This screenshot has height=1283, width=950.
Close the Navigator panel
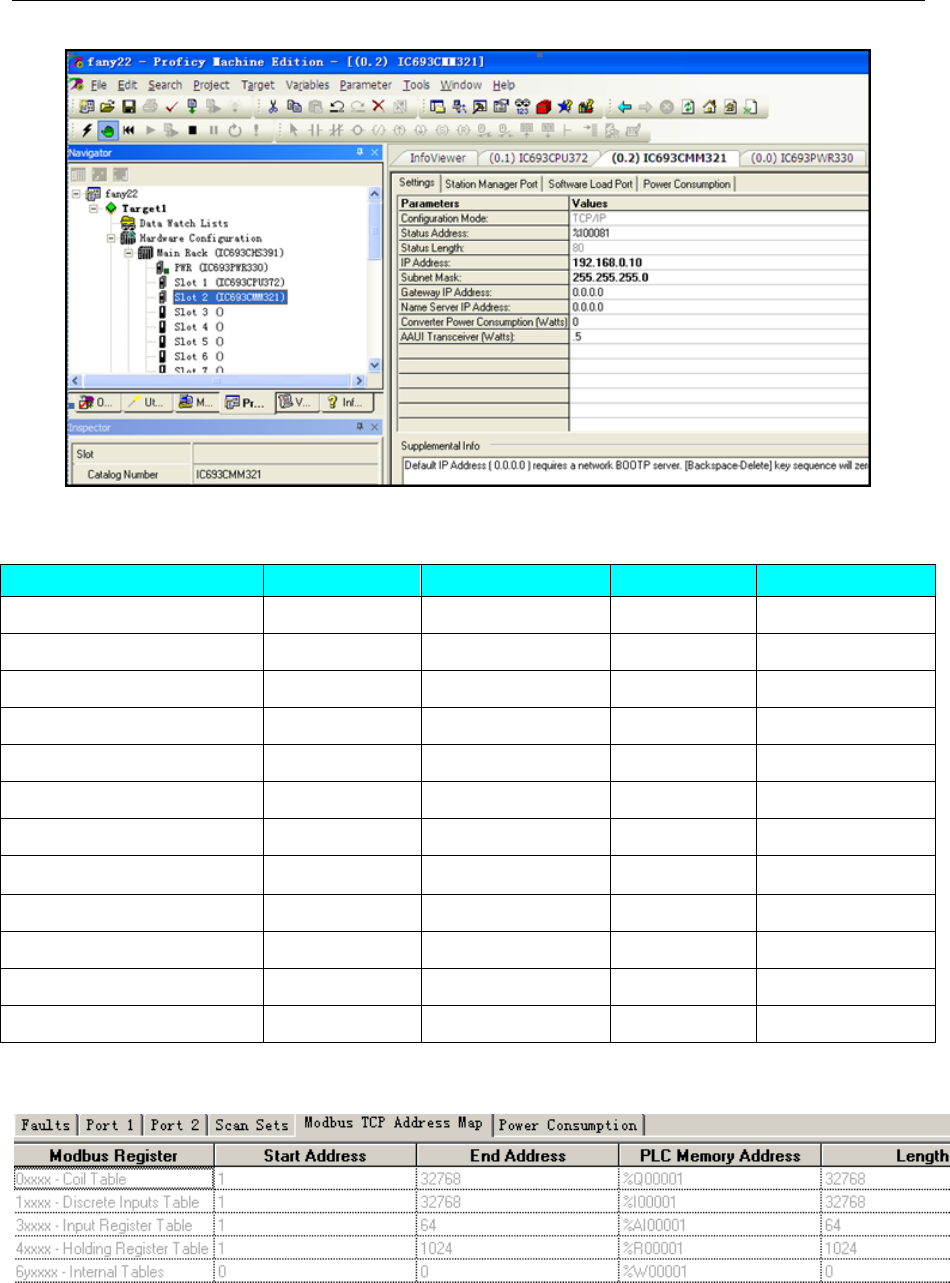(x=374, y=152)
